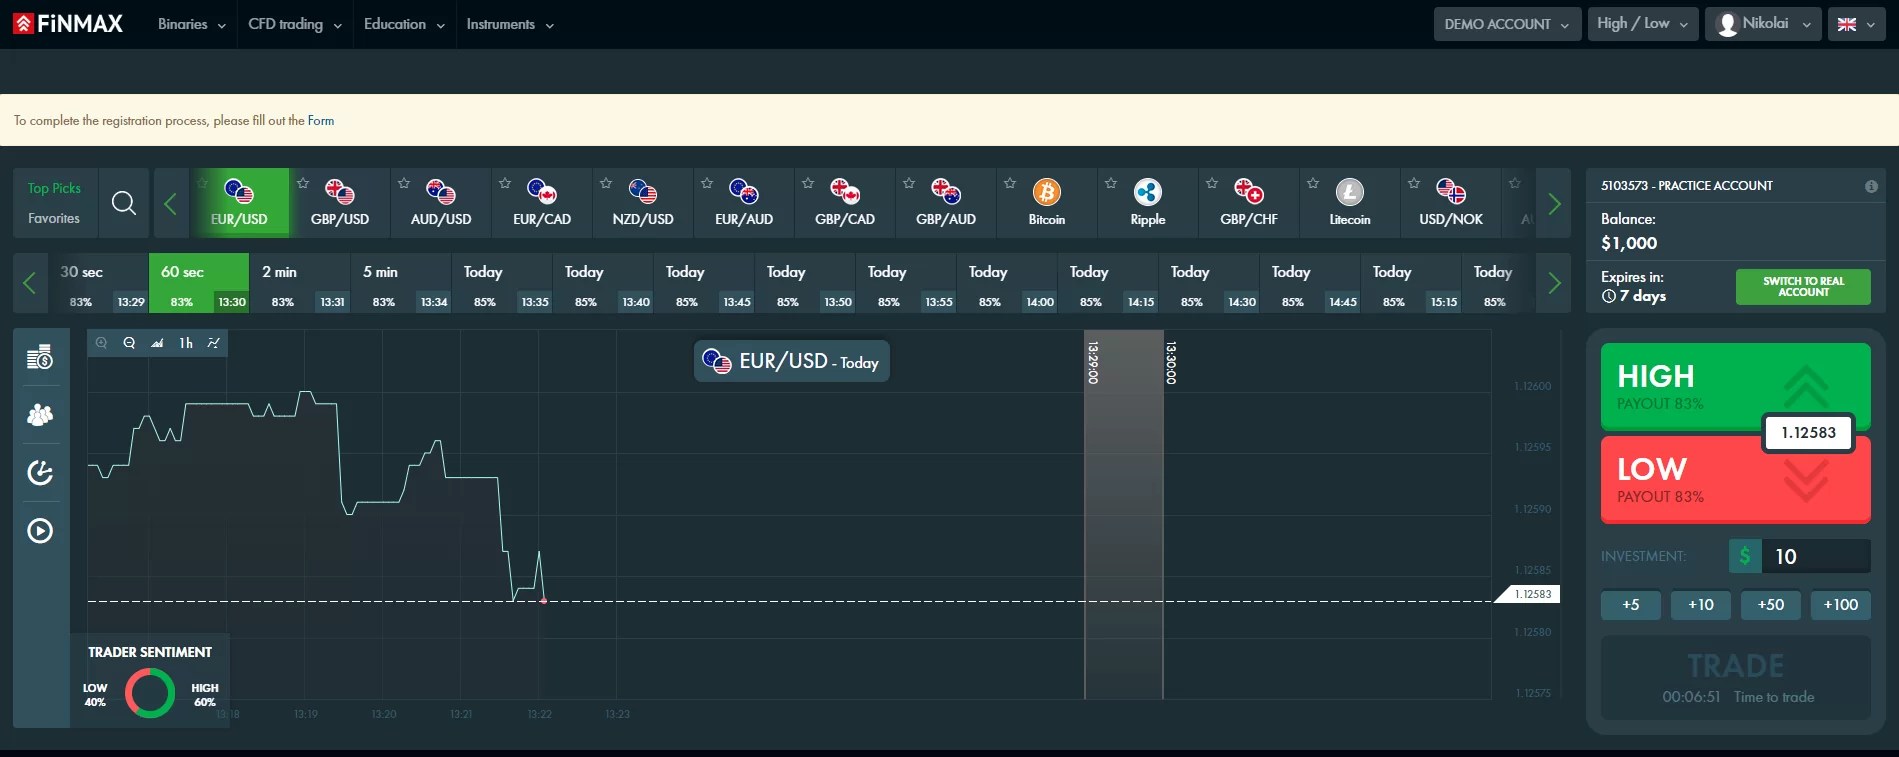Image resolution: width=1899 pixels, height=757 pixels.
Task: Open the language flag dropdown
Action: pyautogui.click(x=1857, y=24)
